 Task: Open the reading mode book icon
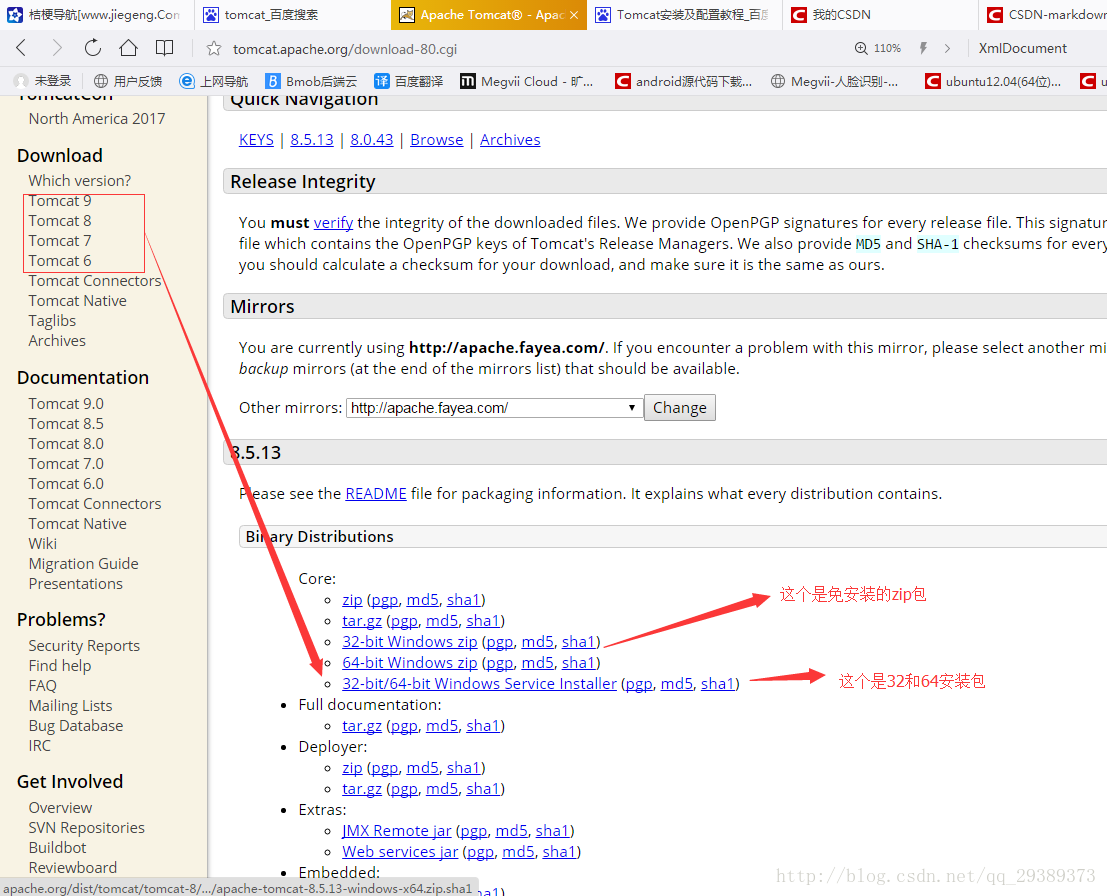[x=164, y=48]
